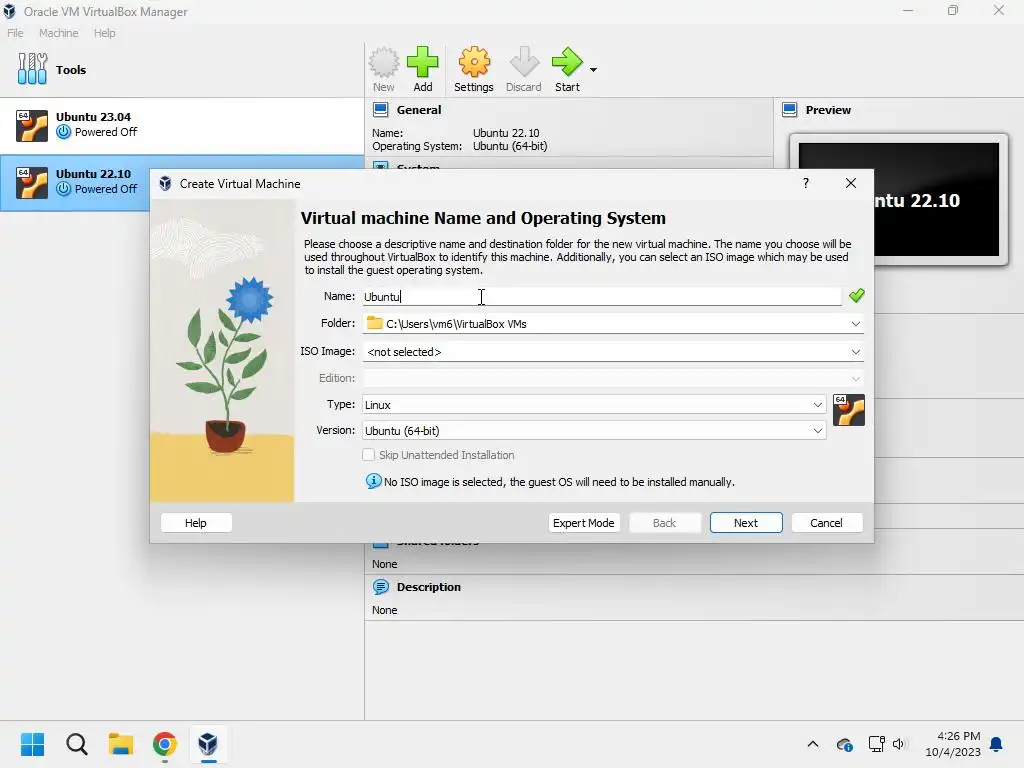Expand the ISO Image dropdown

click(855, 352)
